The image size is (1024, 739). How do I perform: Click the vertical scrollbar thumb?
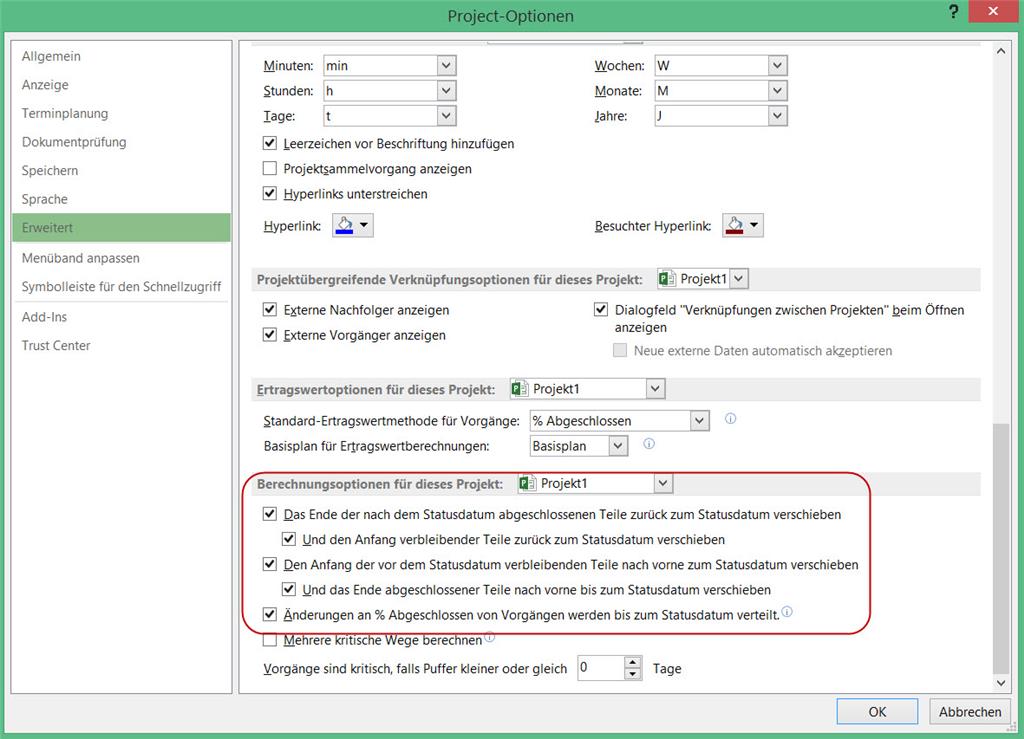[x=1001, y=548]
